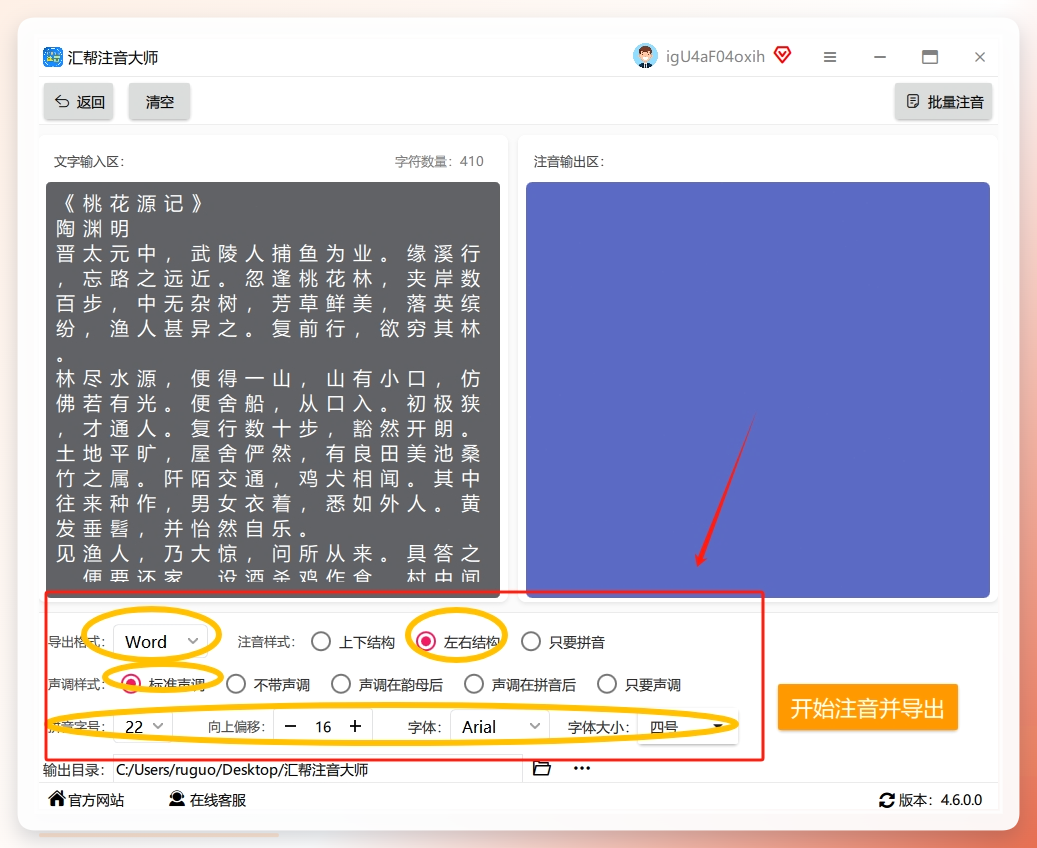Click the 清空 clear button
This screenshot has height=848, width=1037.
159,102
